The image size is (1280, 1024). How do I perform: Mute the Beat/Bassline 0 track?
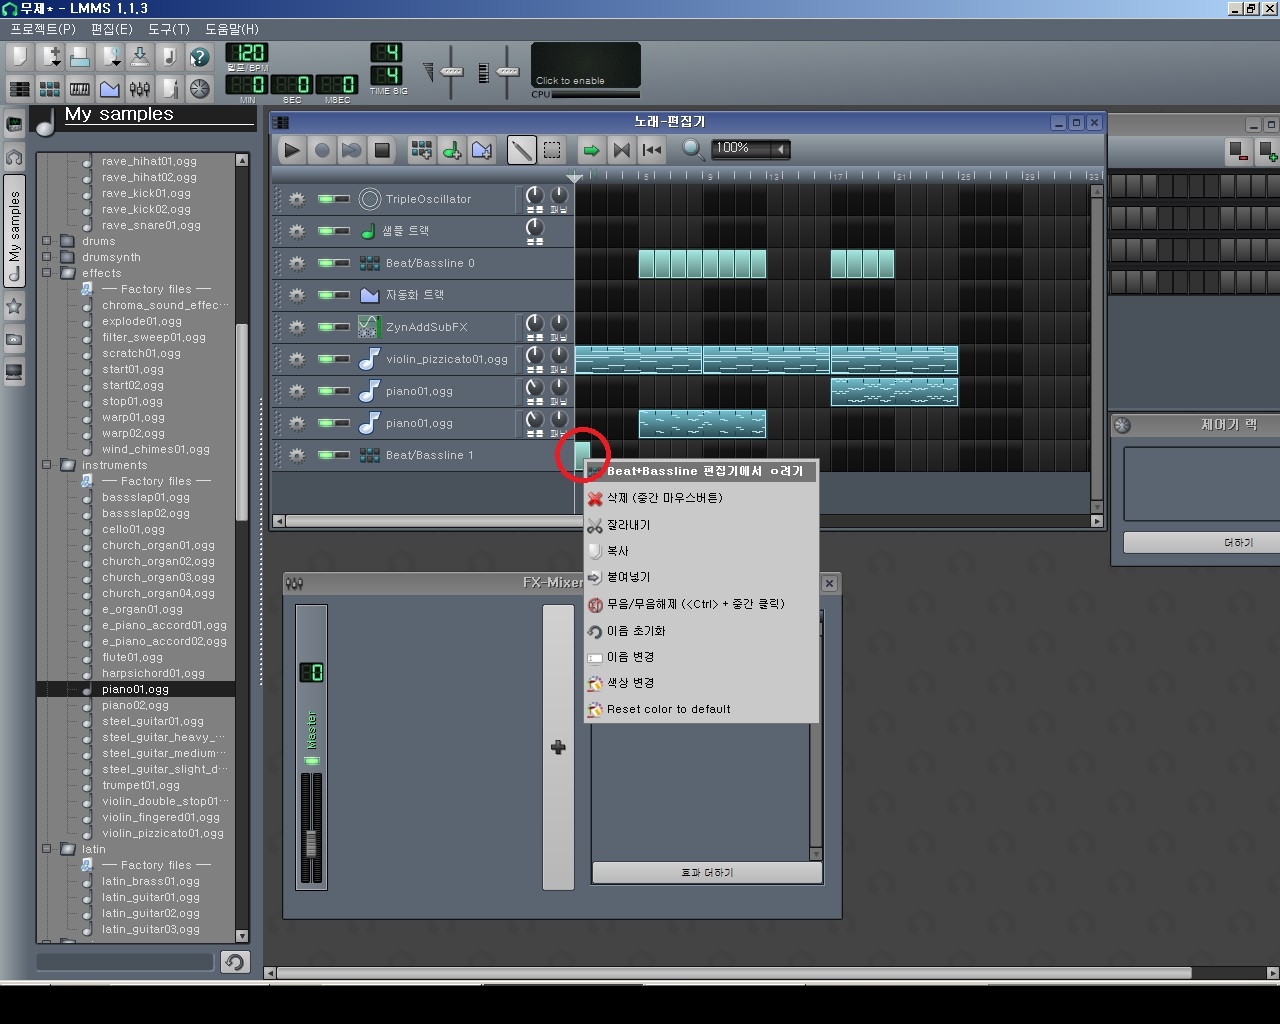pos(325,263)
